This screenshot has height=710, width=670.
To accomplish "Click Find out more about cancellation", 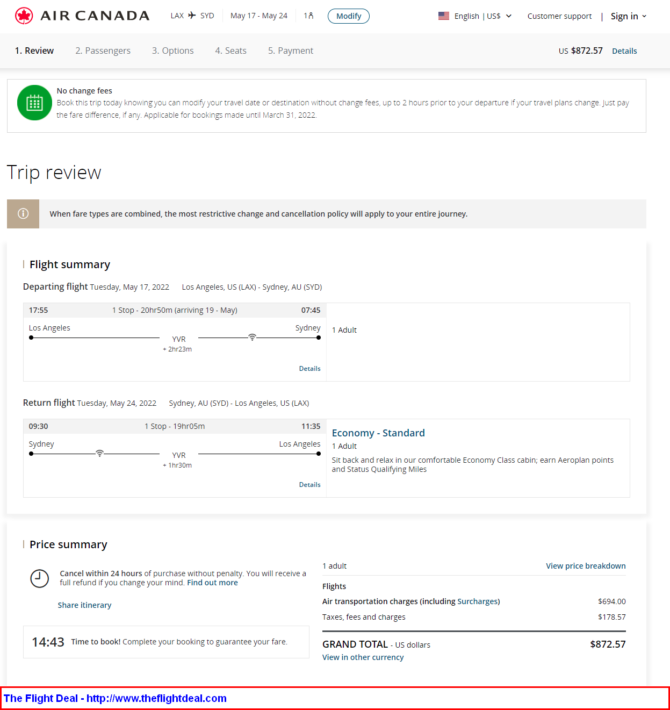I will point(212,583).
